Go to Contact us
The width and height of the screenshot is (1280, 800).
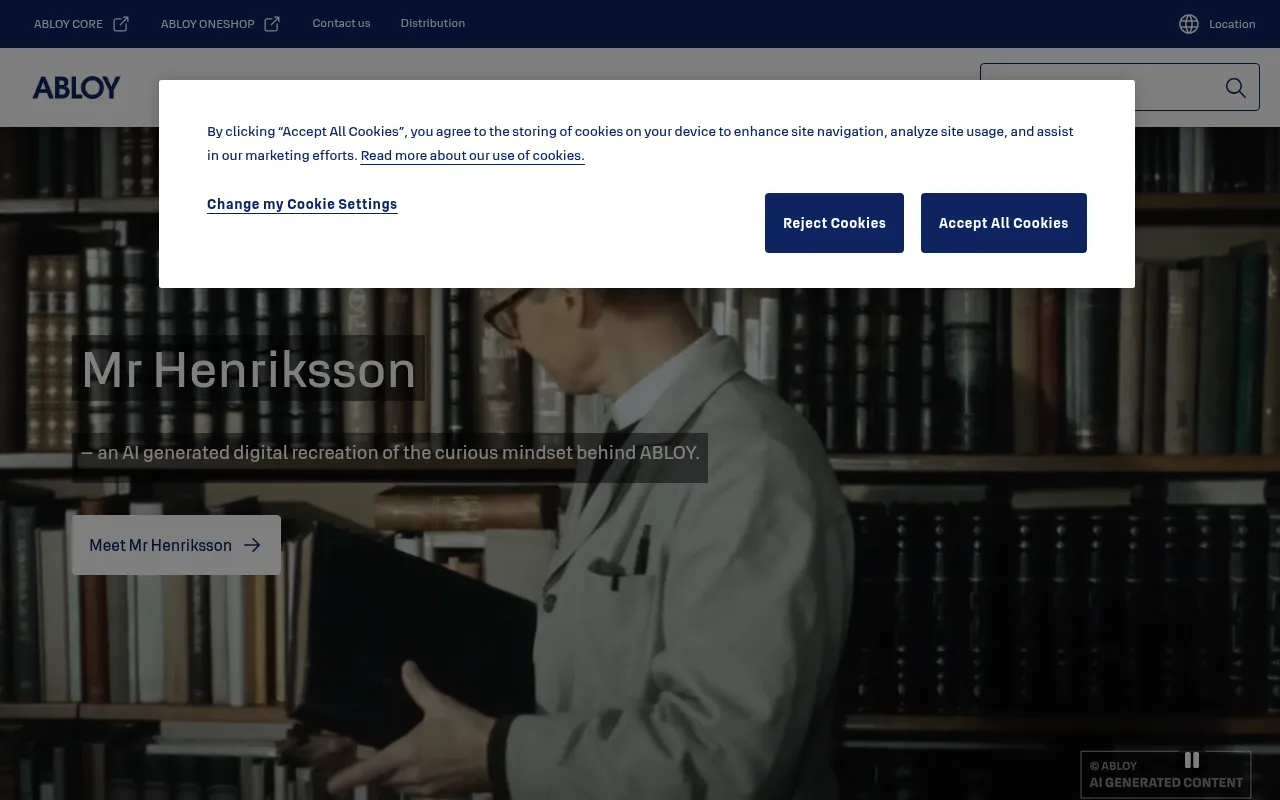[341, 23]
